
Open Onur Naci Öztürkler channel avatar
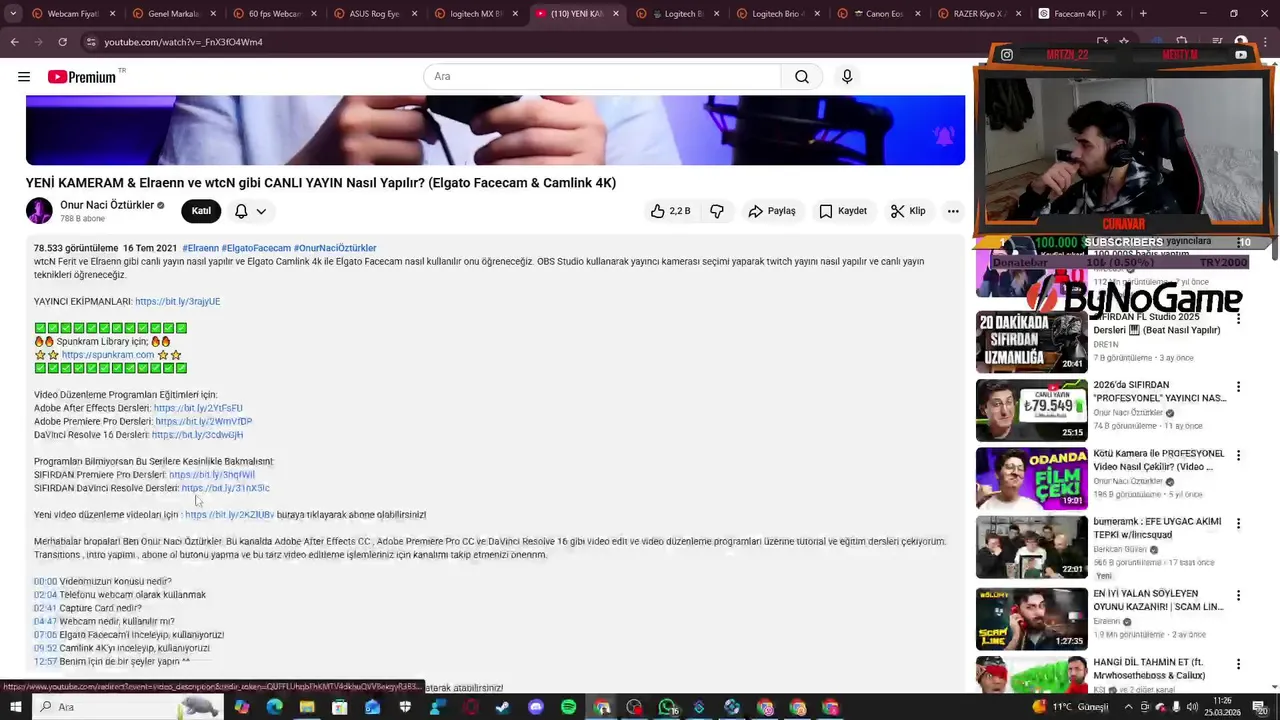click(39, 211)
